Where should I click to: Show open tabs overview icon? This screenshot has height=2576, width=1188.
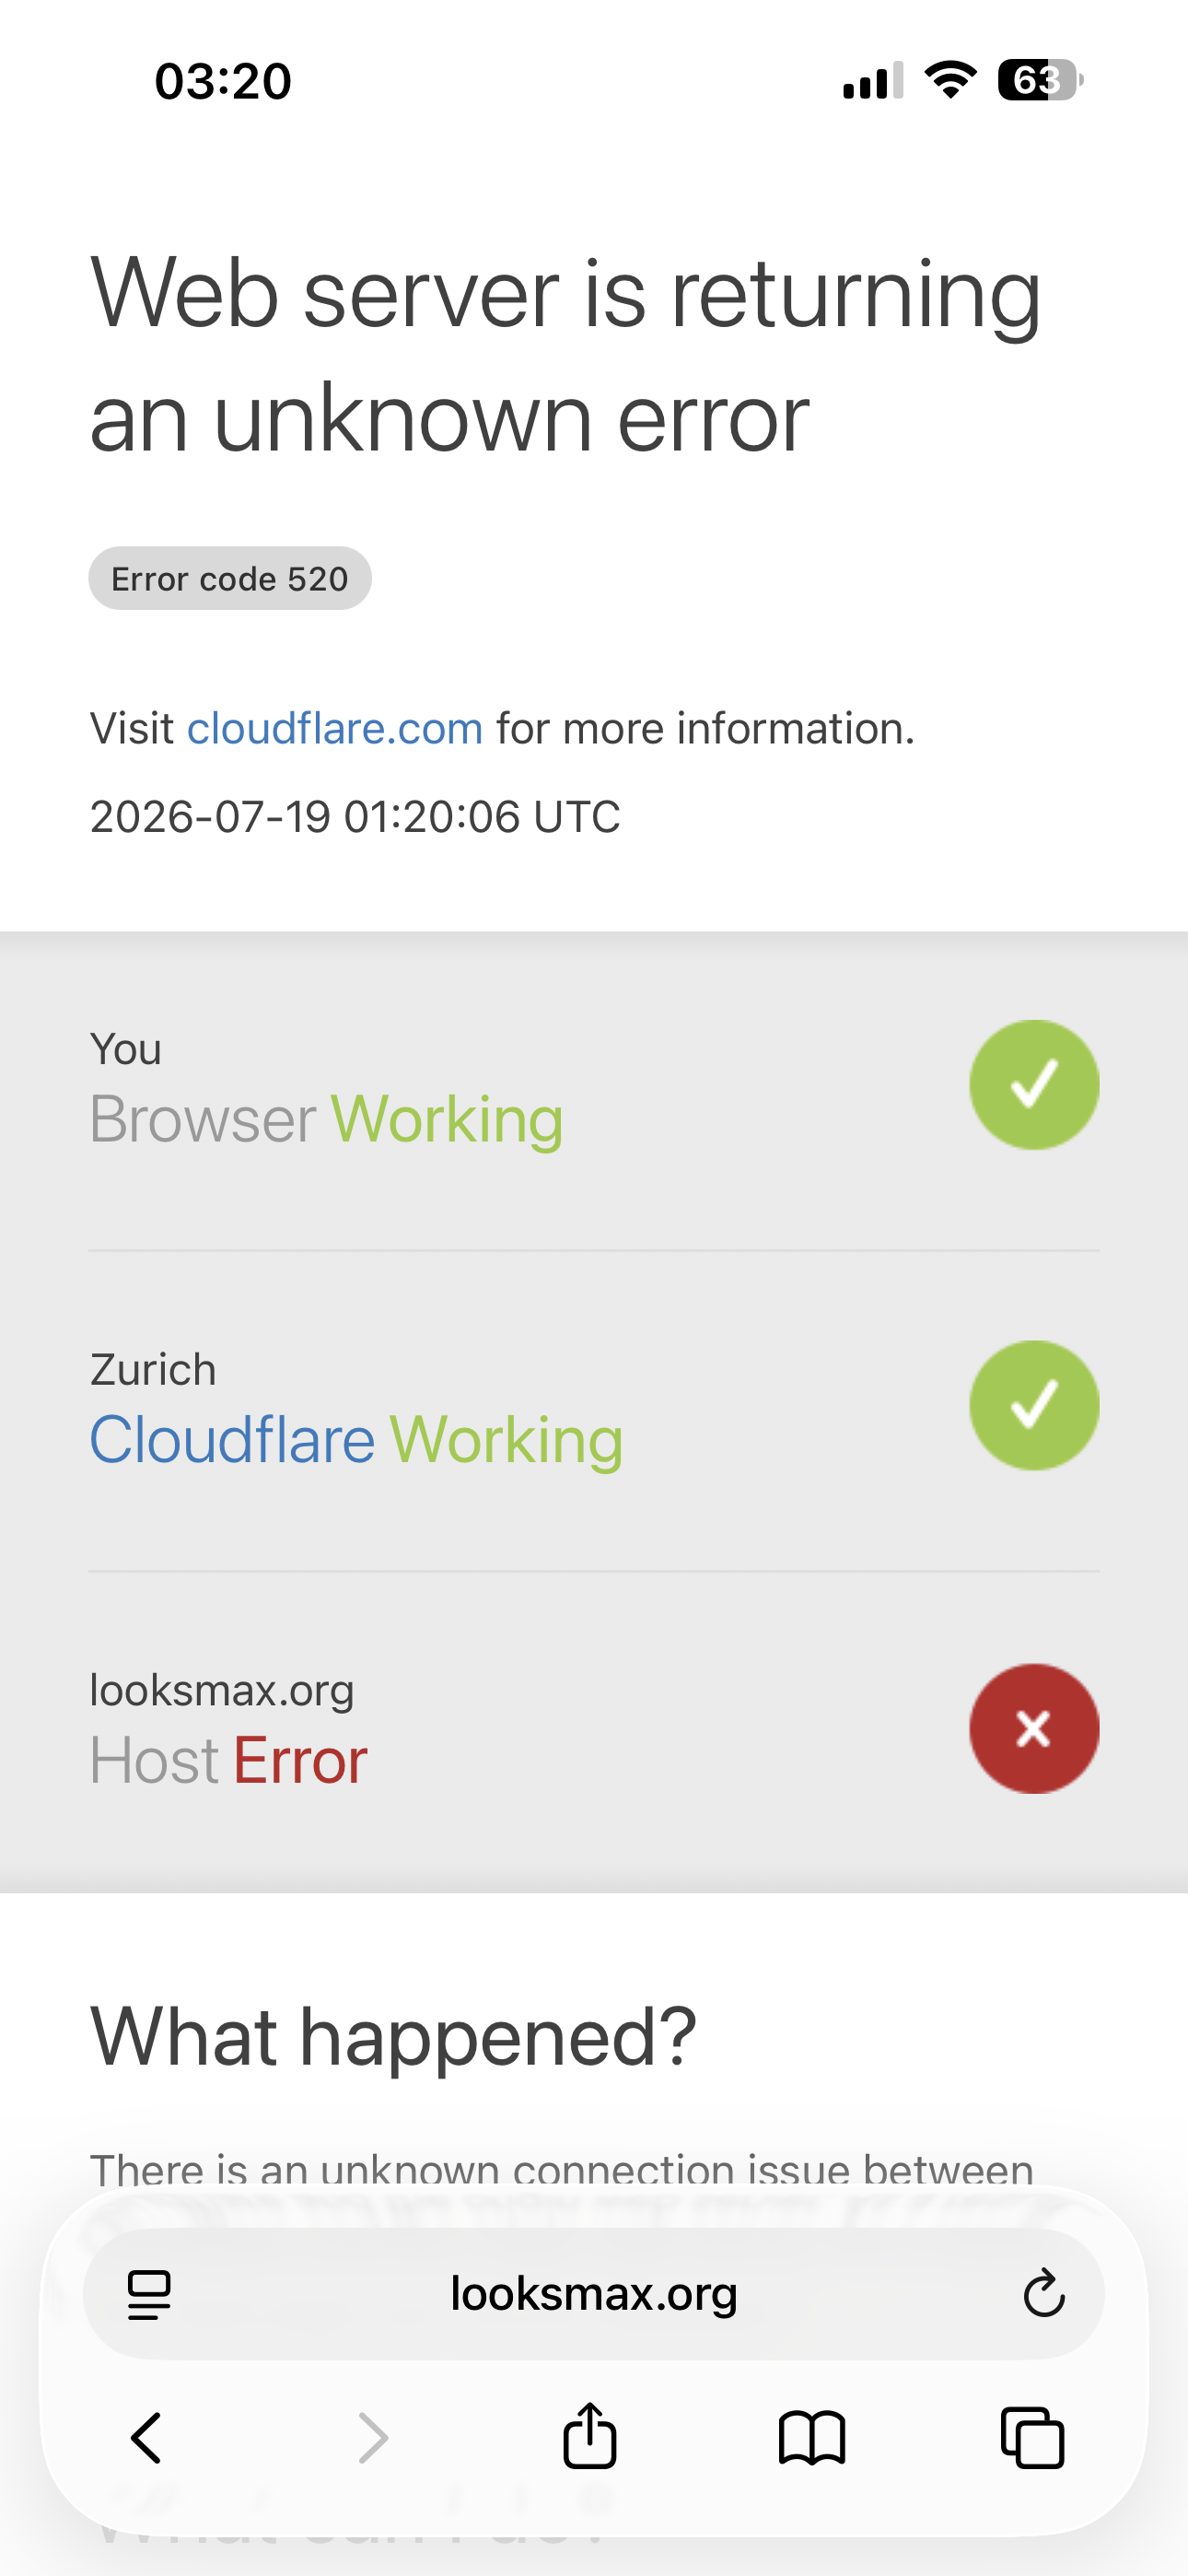point(1033,2438)
